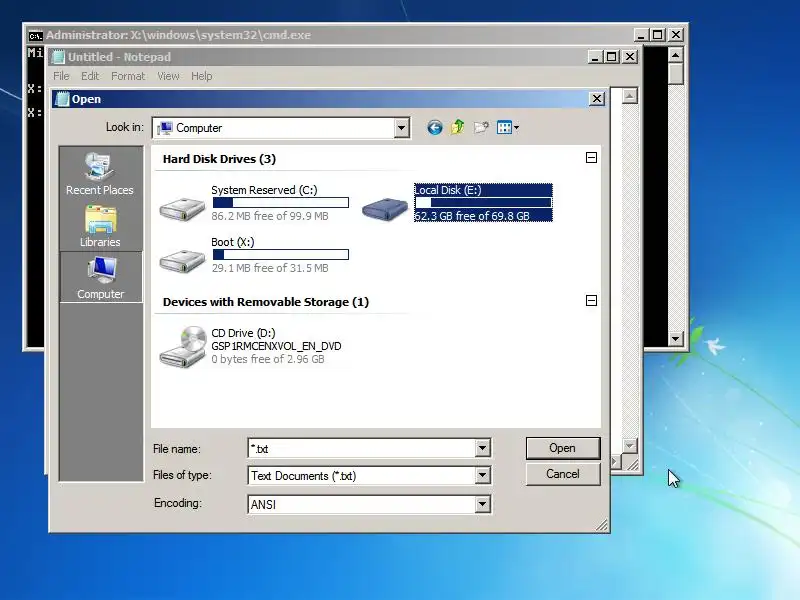Select the Boot (X:) drive icon
This screenshot has height=600, width=800.
point(183,260)
